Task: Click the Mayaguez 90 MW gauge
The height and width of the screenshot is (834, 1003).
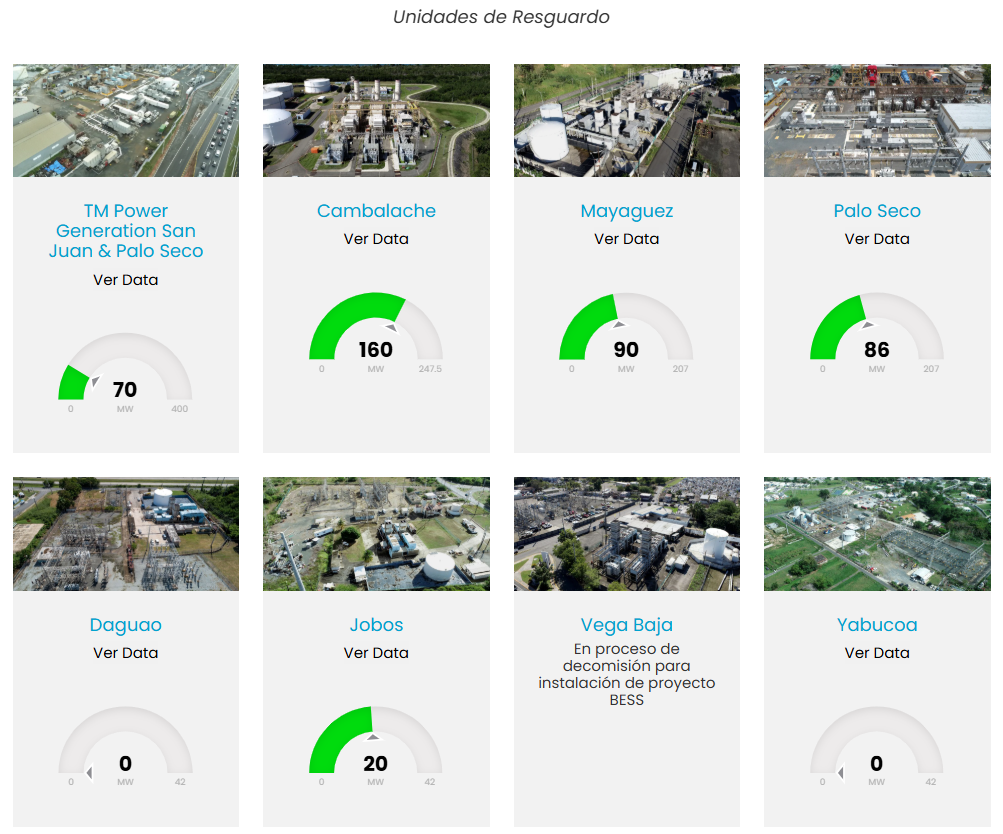Action: click(626, 330)
